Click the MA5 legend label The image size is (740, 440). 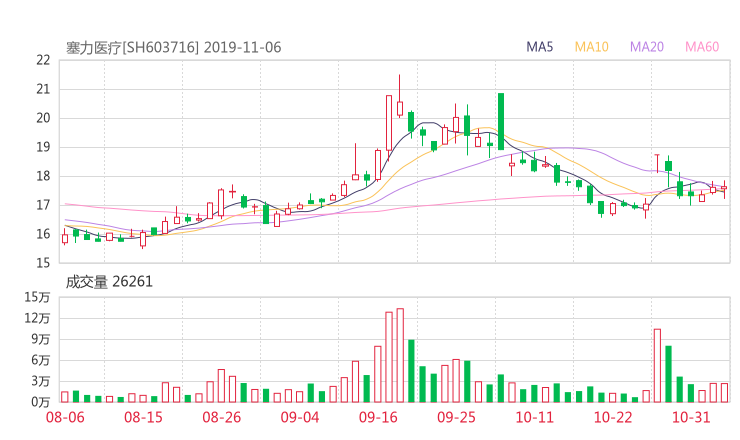tap(539, 47)
